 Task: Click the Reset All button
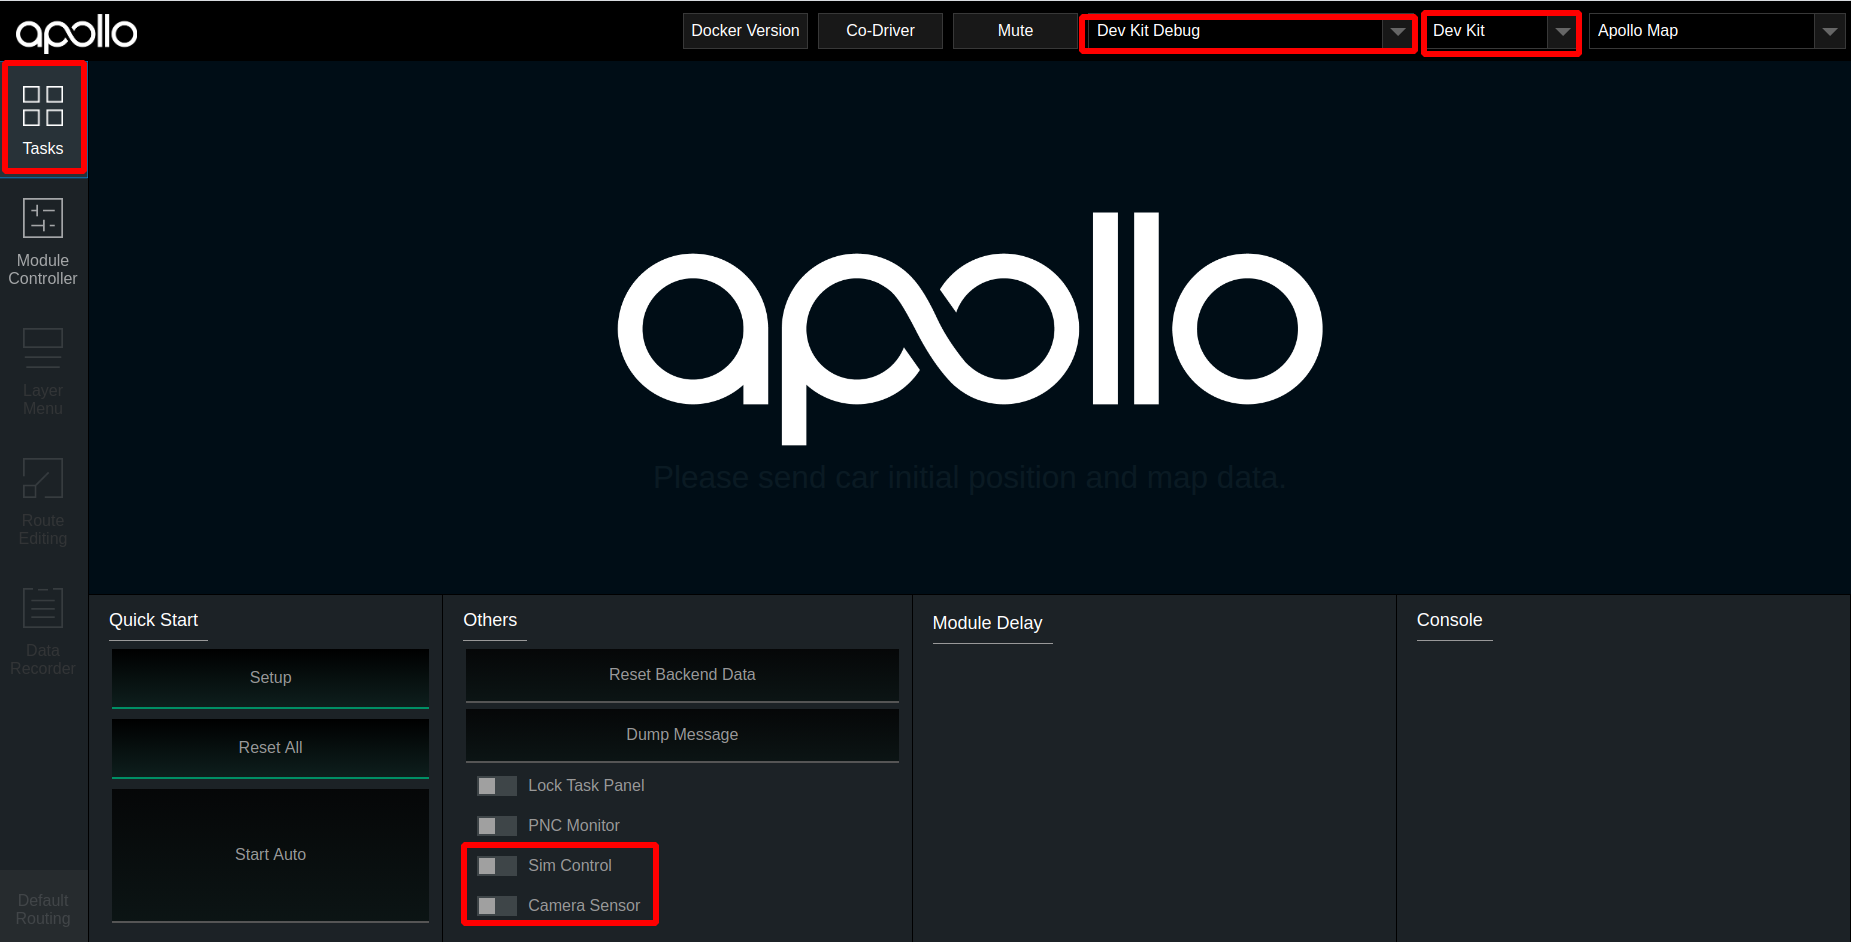[x=270, y=748]
